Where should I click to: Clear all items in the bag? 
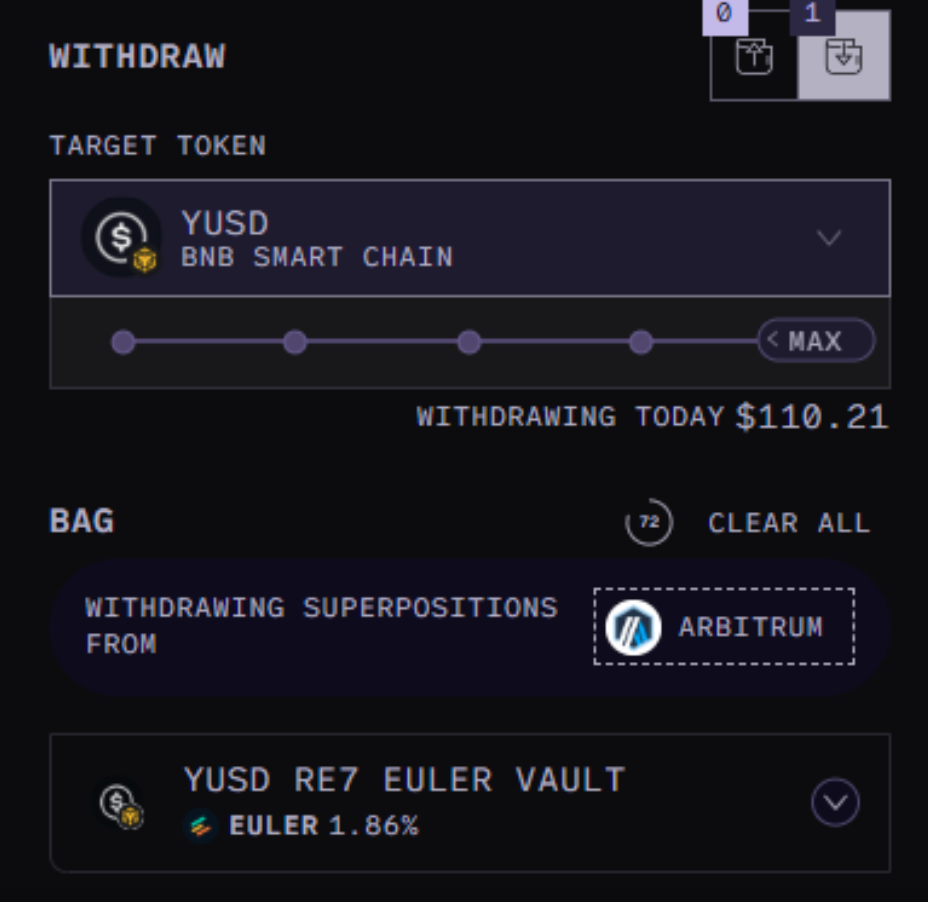789,523
